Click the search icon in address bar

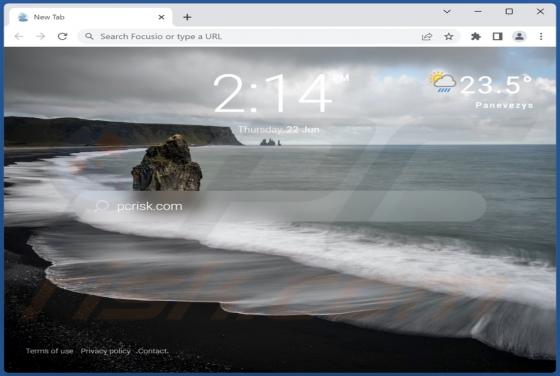[x=89, y=36]
